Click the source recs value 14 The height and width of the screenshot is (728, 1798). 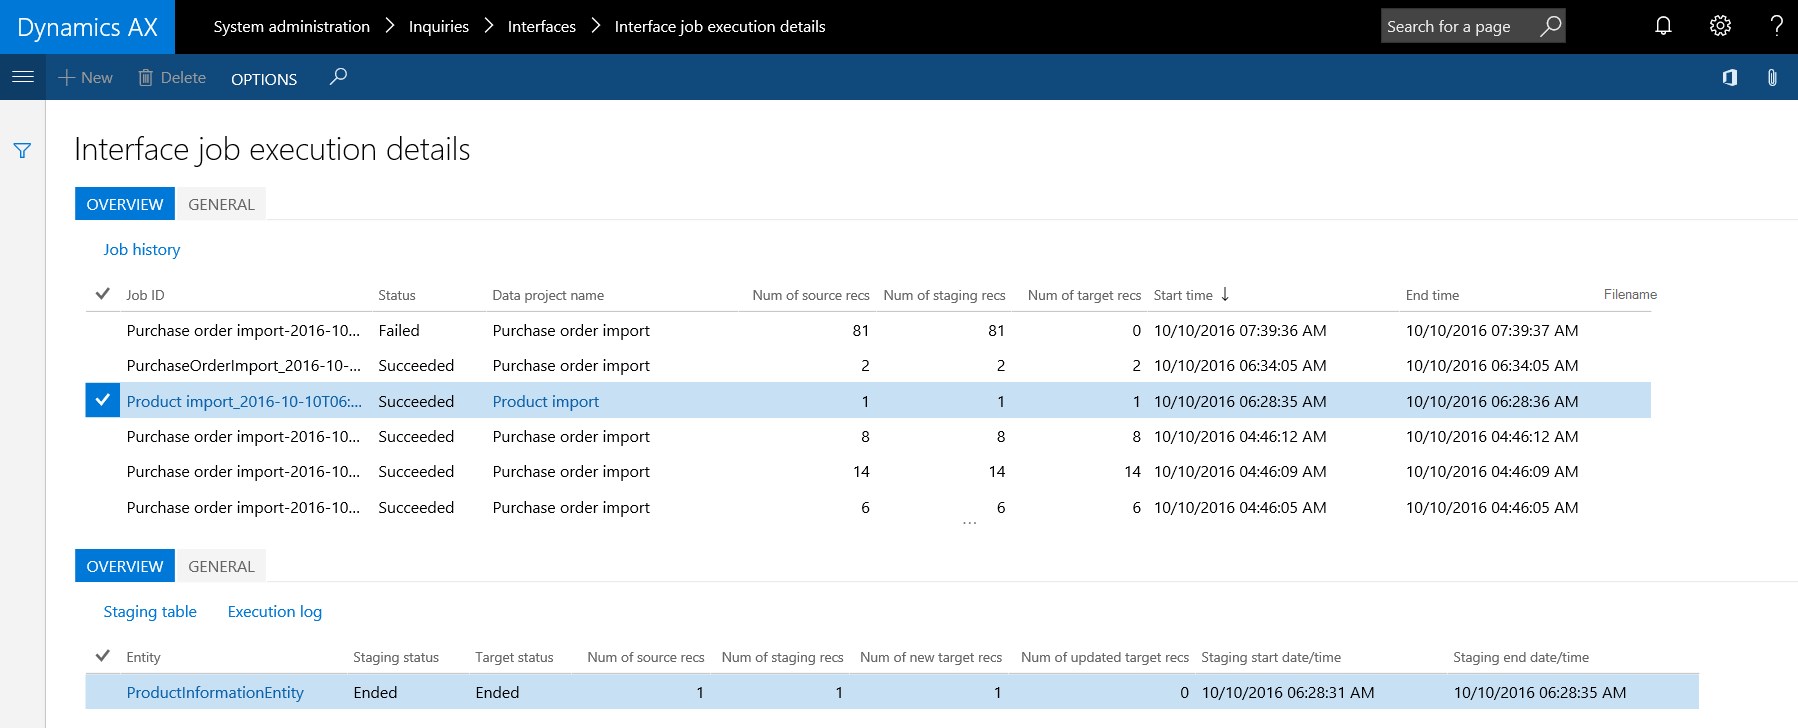pos(861,471)
